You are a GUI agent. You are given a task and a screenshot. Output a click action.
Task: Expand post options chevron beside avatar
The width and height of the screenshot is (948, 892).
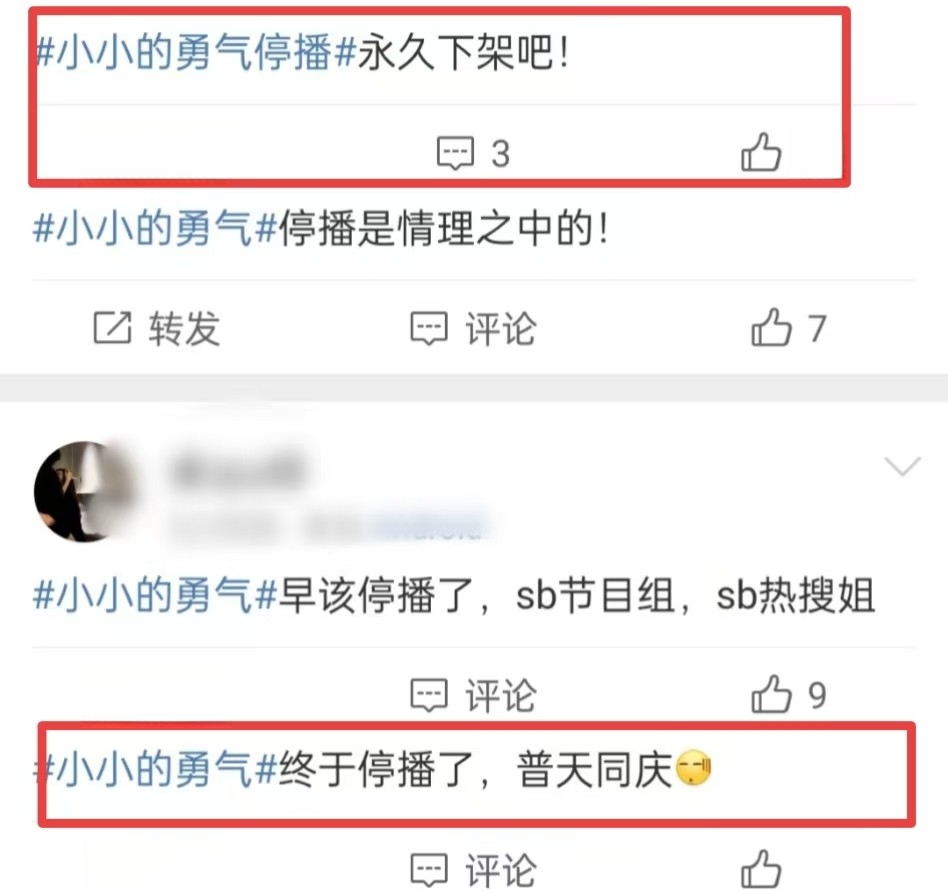902,466
